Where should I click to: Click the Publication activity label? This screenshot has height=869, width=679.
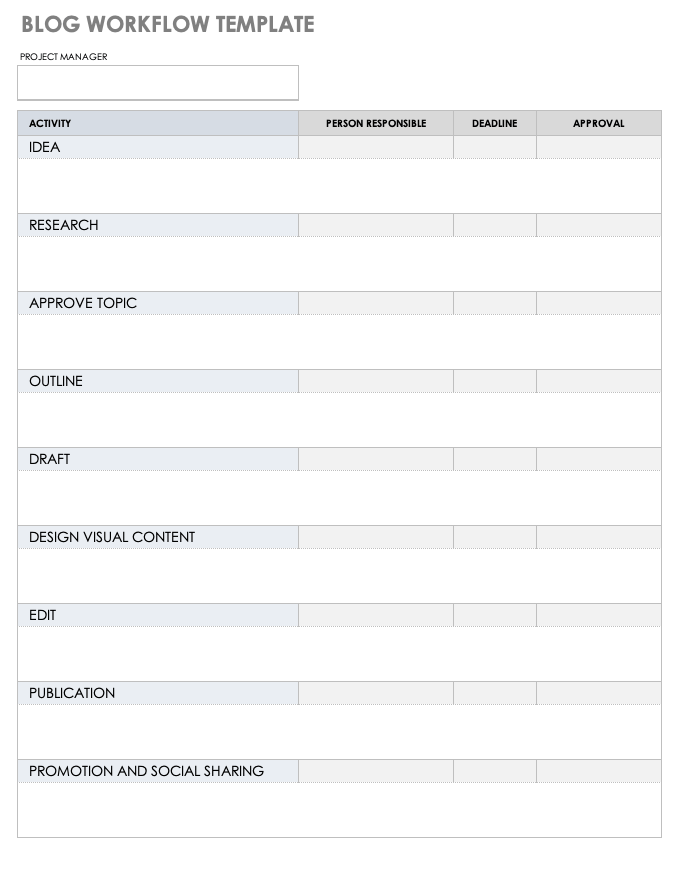click(x=72, y=693)
